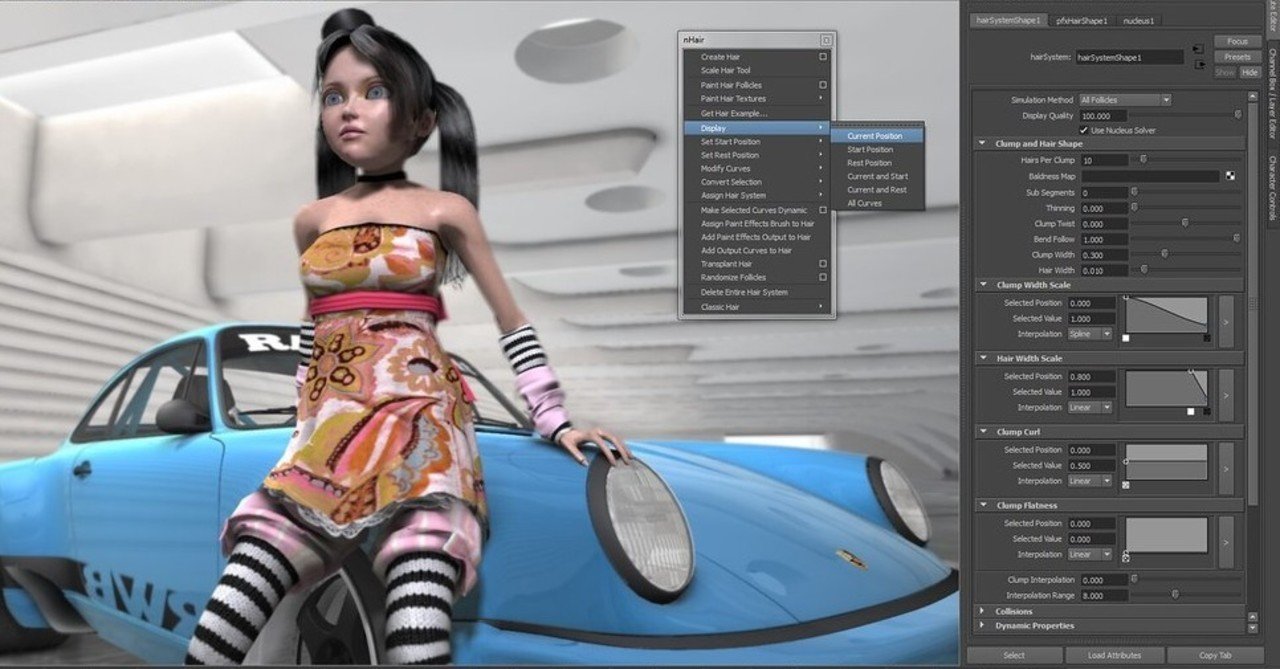Open Make Selected Curves Dynamic option box

point(823,210)
